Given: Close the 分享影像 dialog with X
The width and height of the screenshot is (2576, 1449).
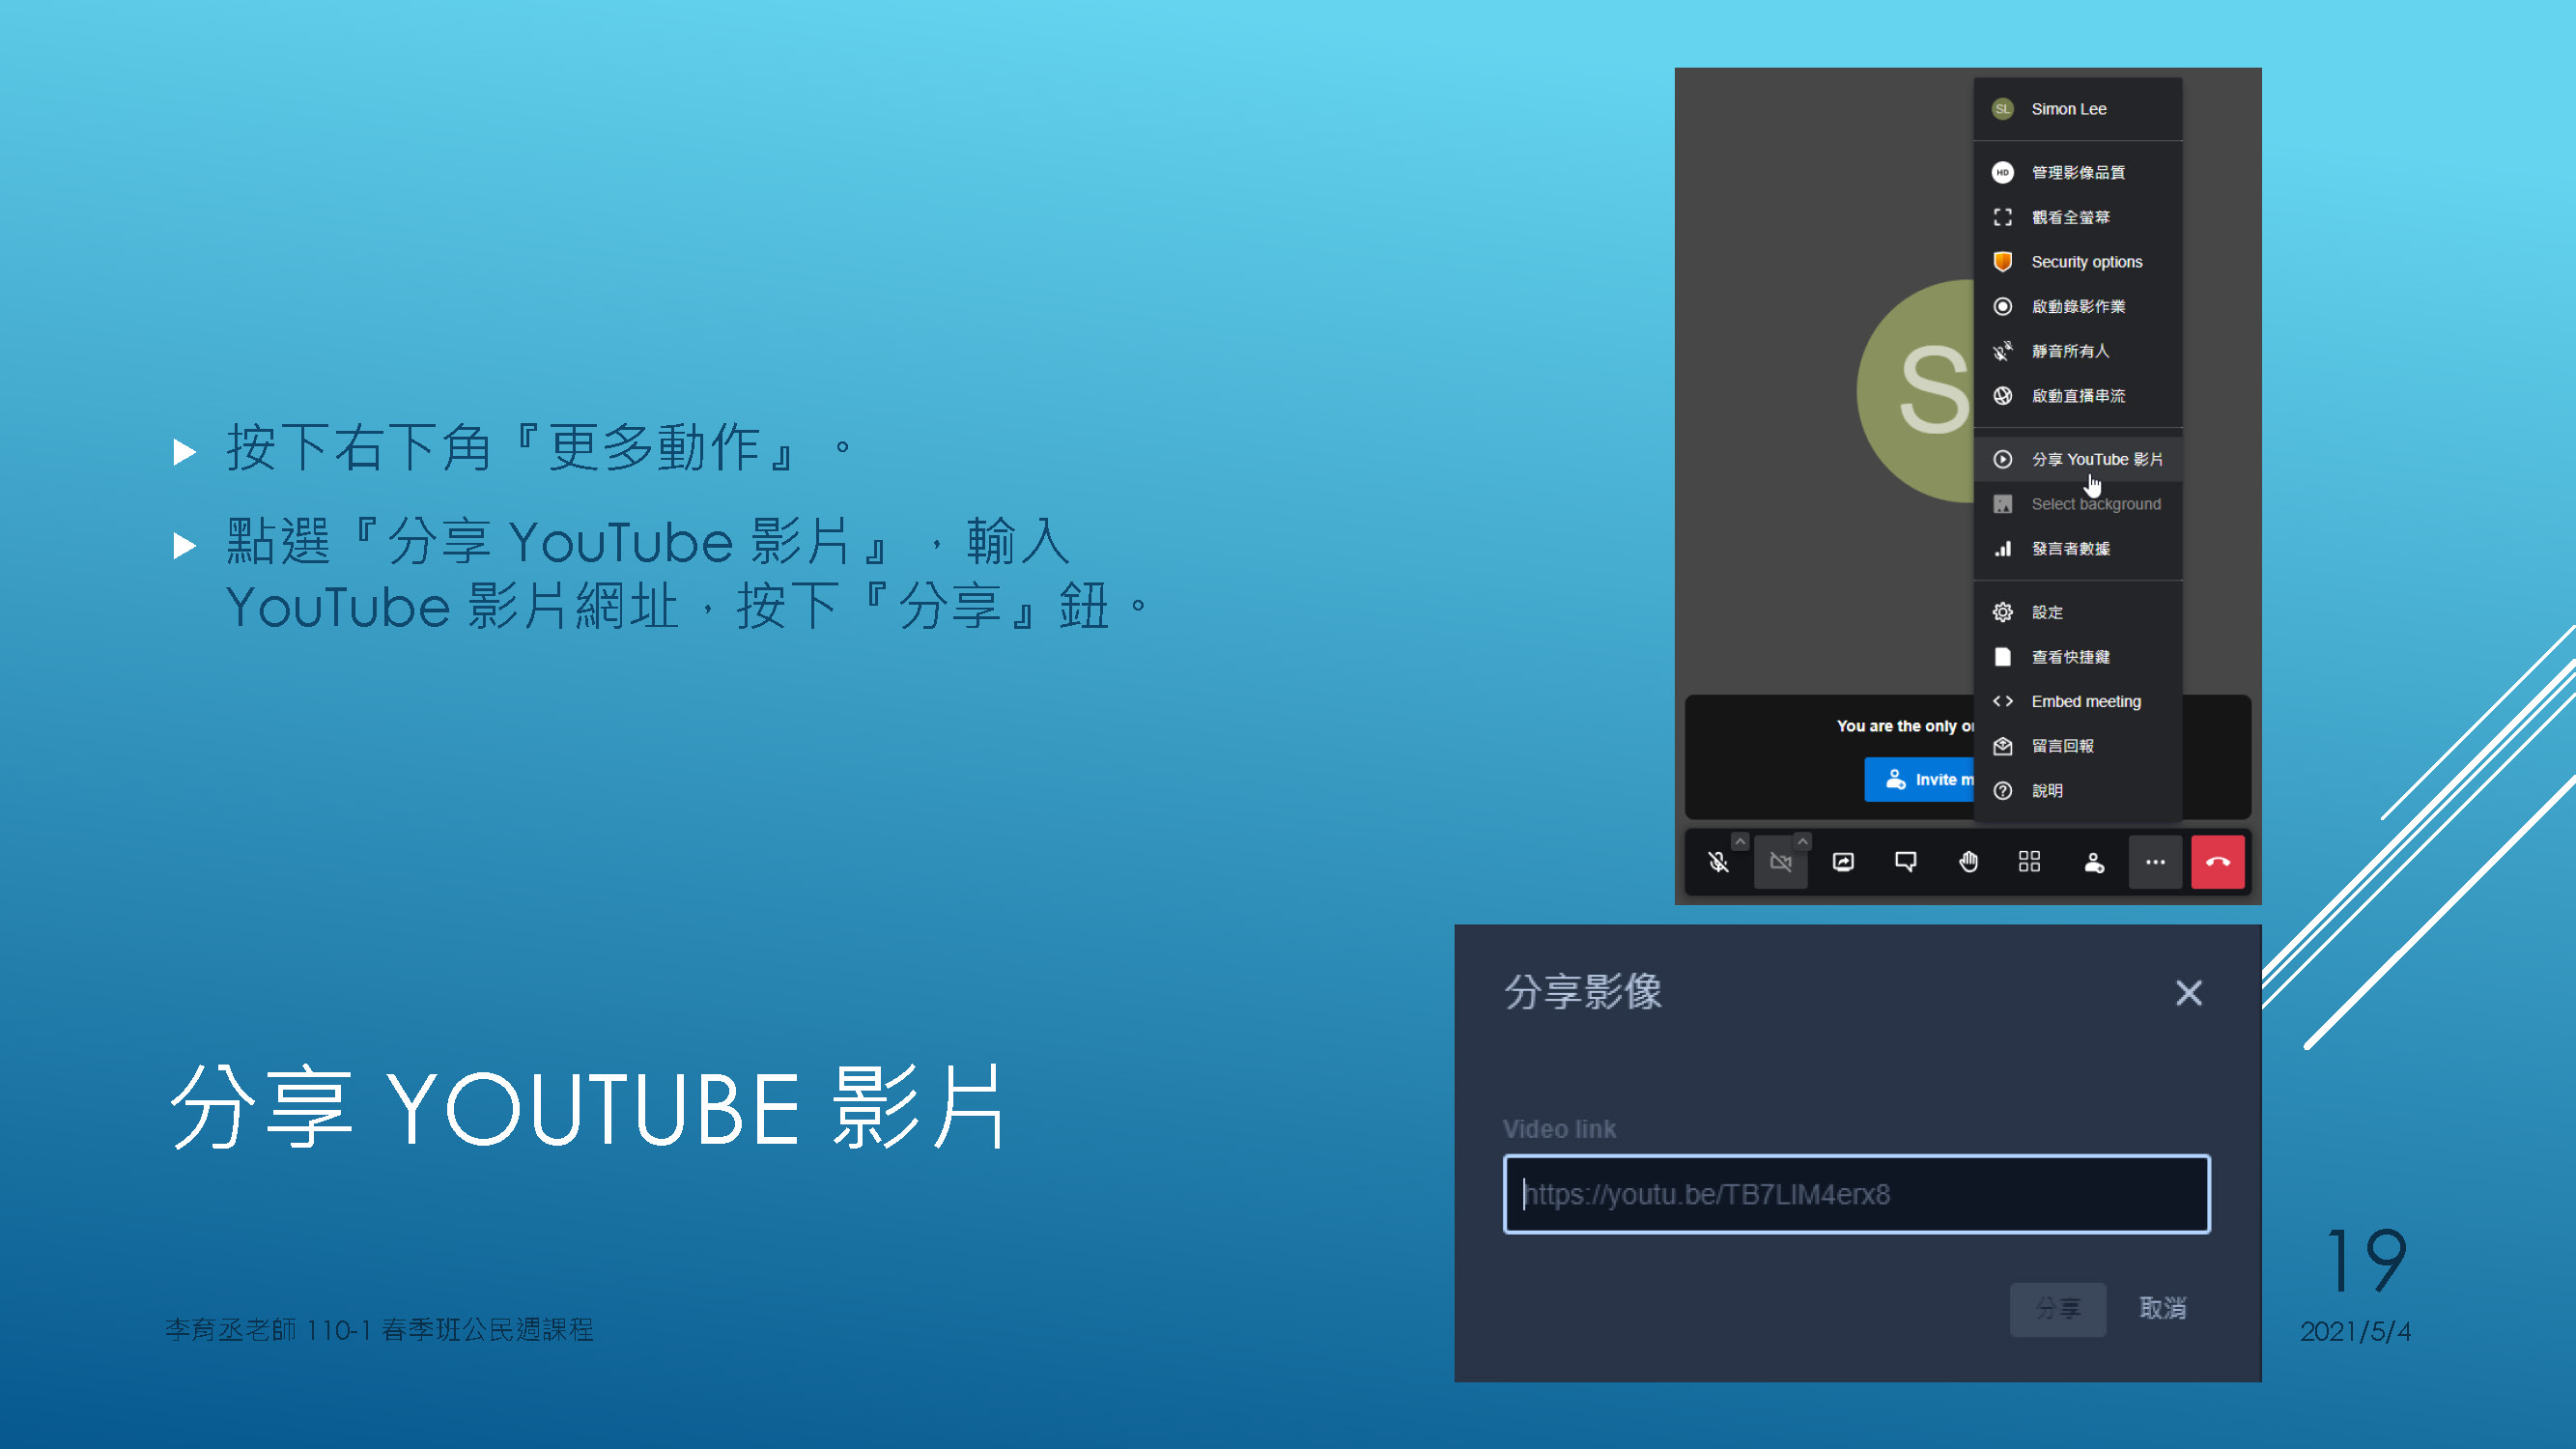Looking at the screenshot, I should click(2188, 992).
